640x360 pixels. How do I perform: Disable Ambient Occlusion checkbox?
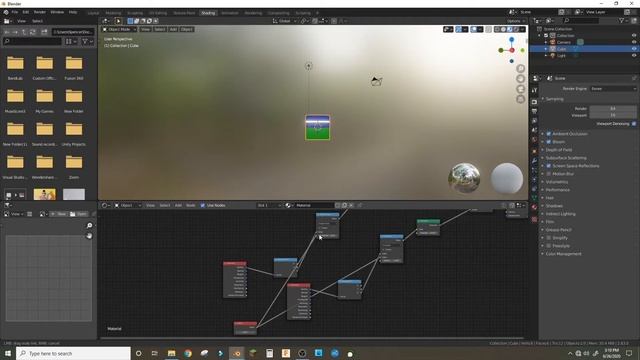click(549, 134)
